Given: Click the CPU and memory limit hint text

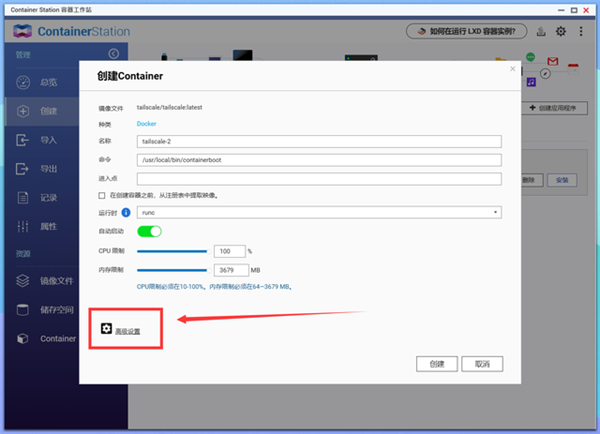Looking at the screenshot, I should (215, 287).
